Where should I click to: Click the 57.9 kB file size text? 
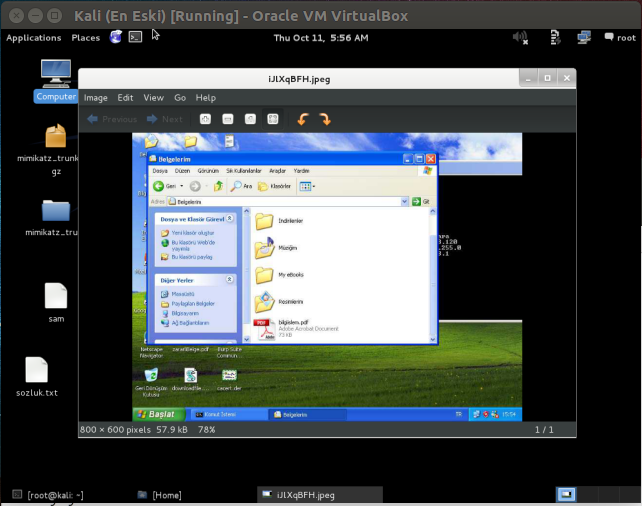point(172,429)
